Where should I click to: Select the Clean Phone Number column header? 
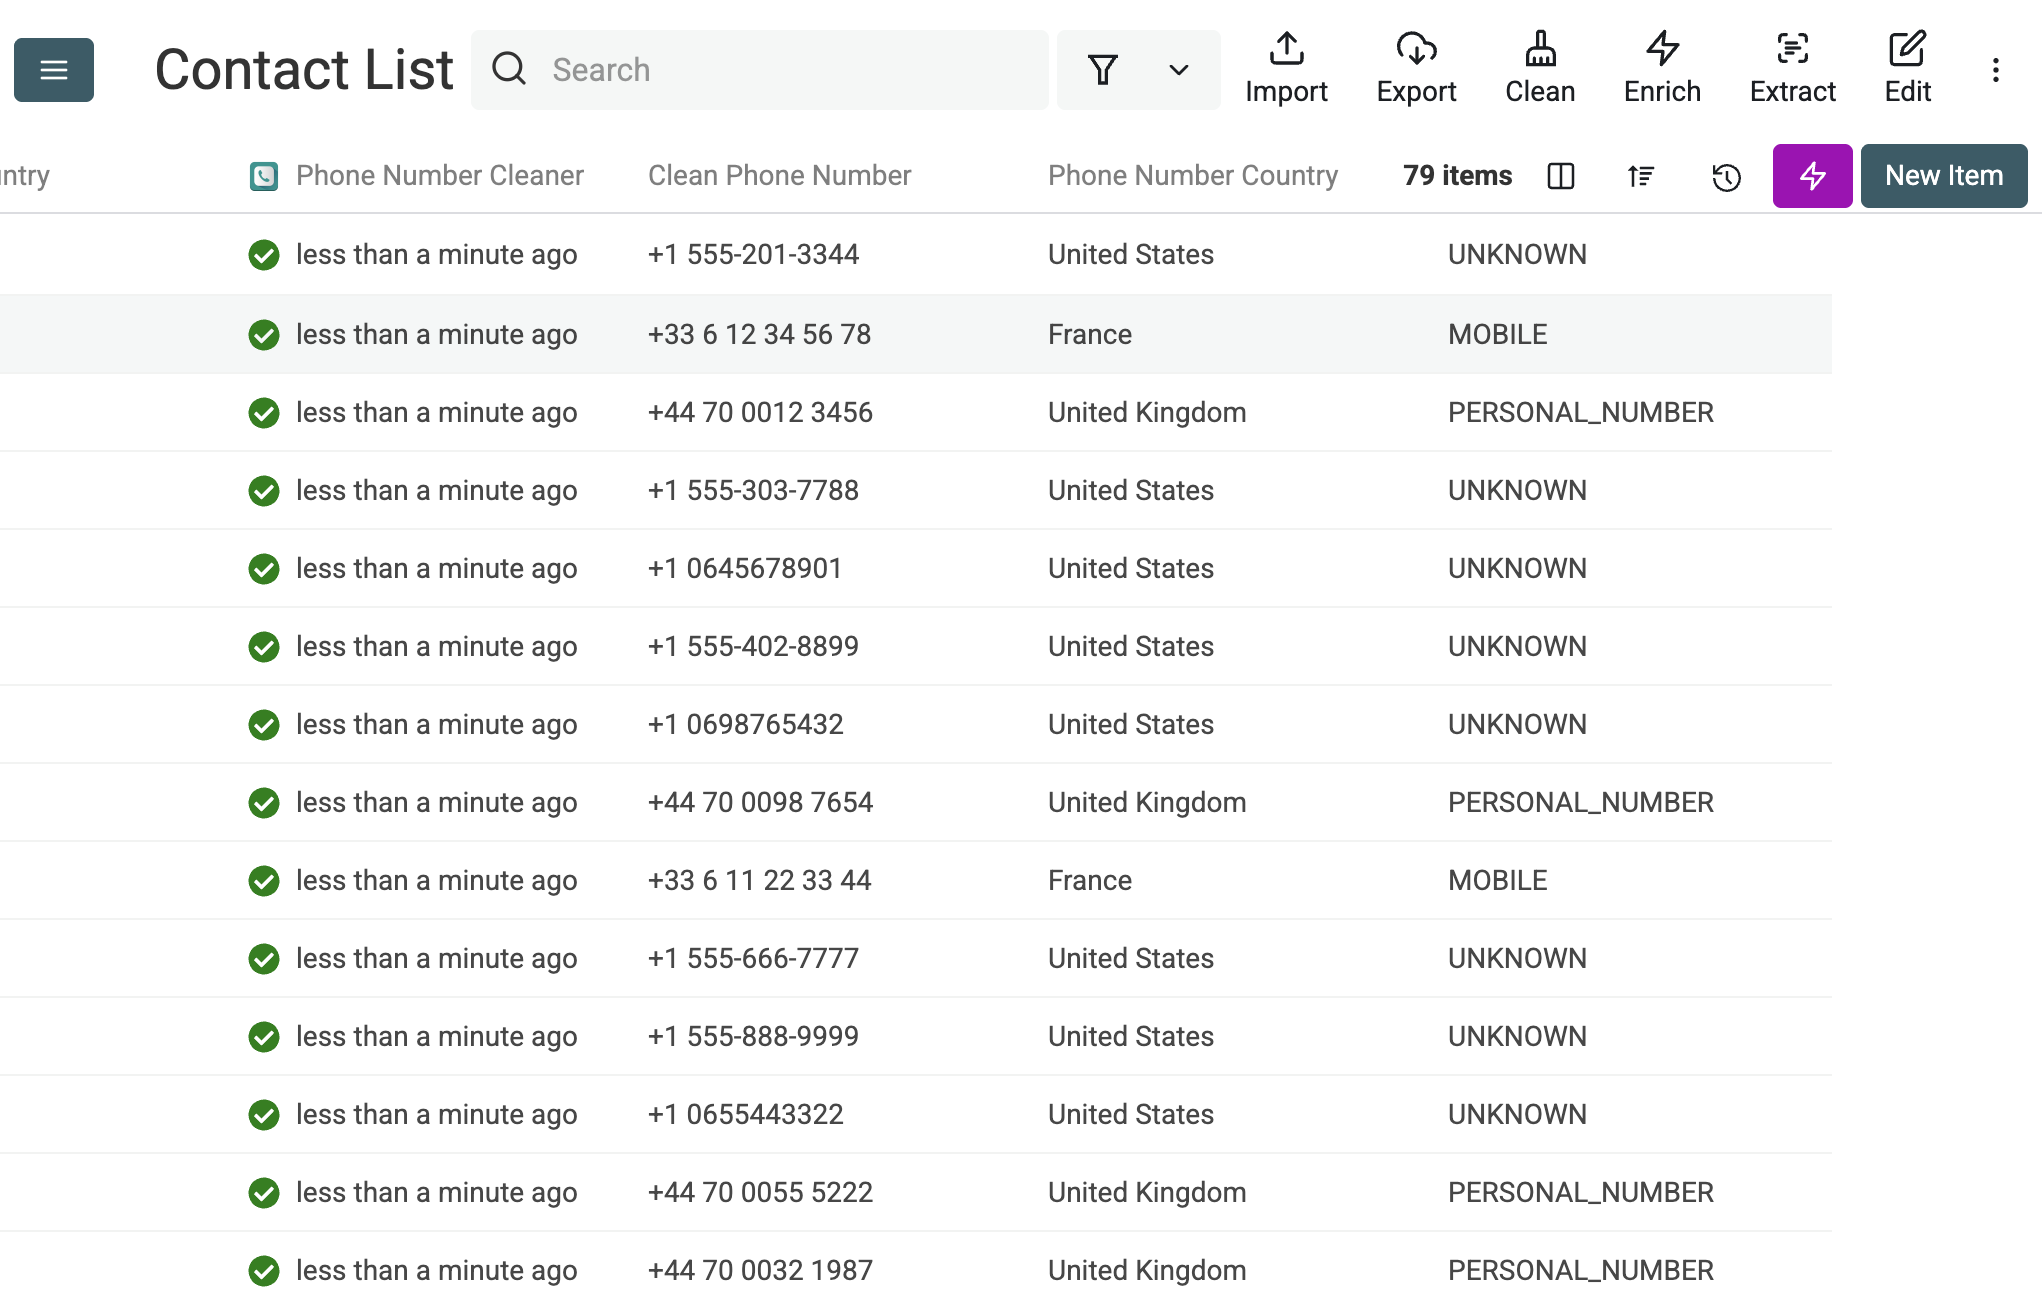click(x=779, y=176)
